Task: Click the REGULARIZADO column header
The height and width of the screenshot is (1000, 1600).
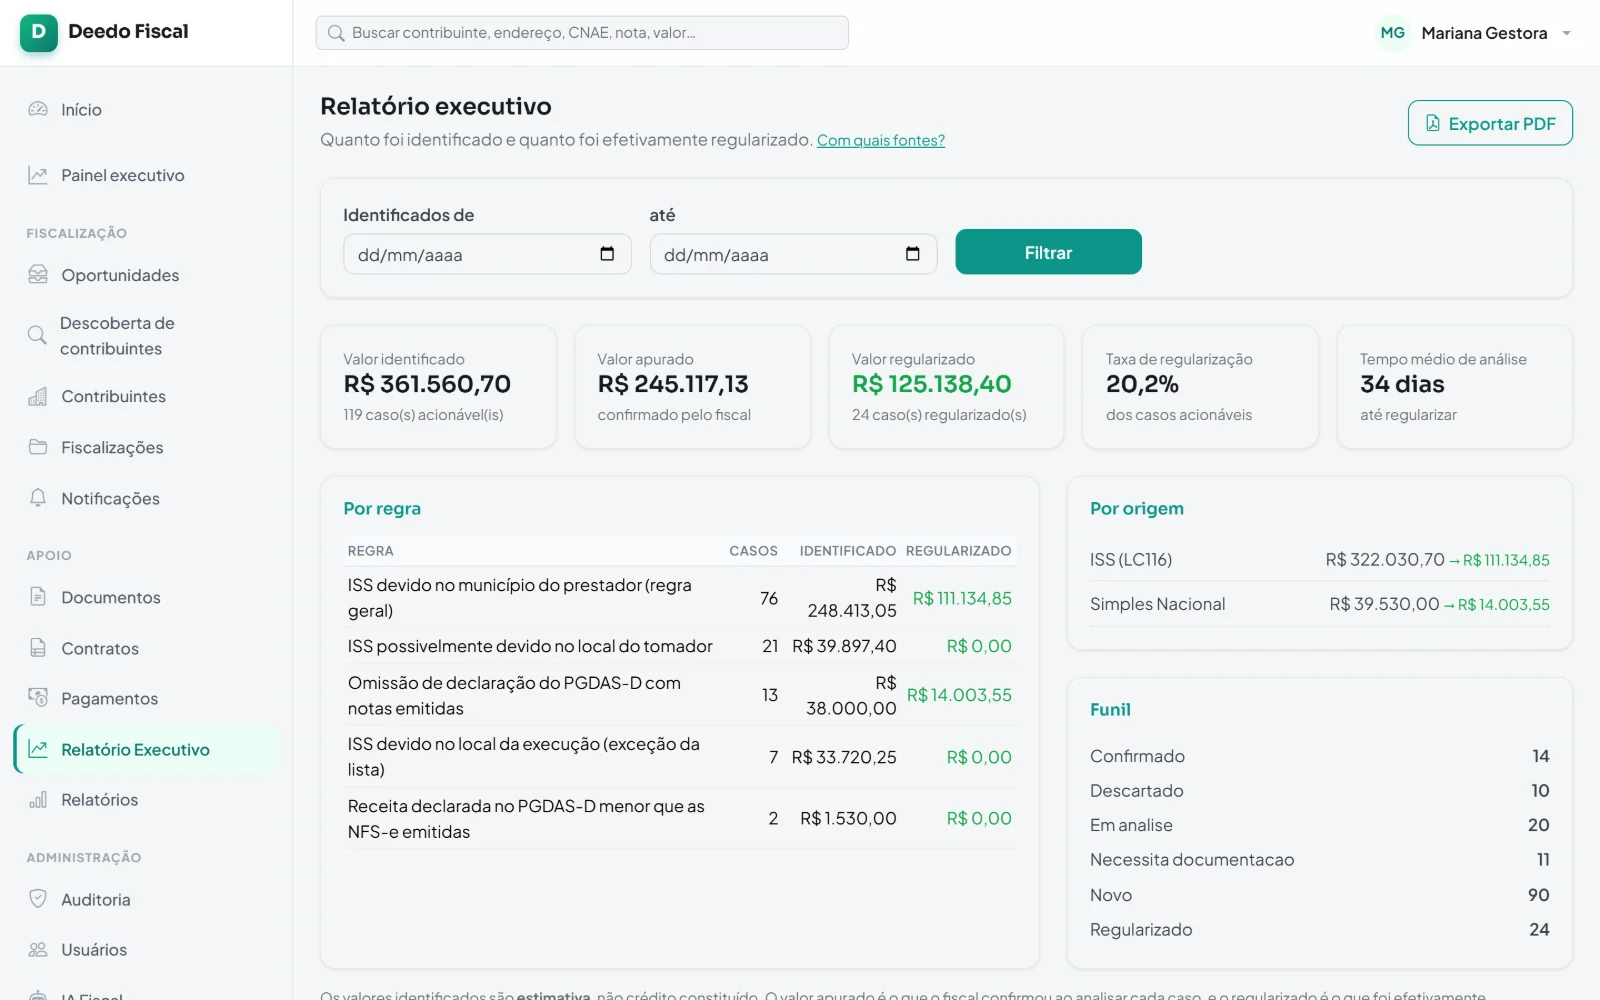Action: pos(958,551)
